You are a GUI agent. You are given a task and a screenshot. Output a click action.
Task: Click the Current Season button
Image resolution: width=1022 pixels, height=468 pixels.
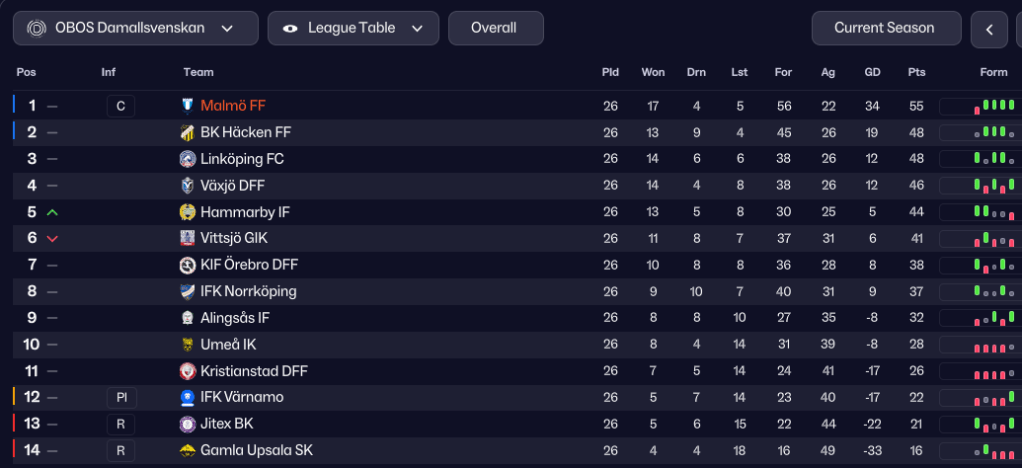tap(884, 28)
